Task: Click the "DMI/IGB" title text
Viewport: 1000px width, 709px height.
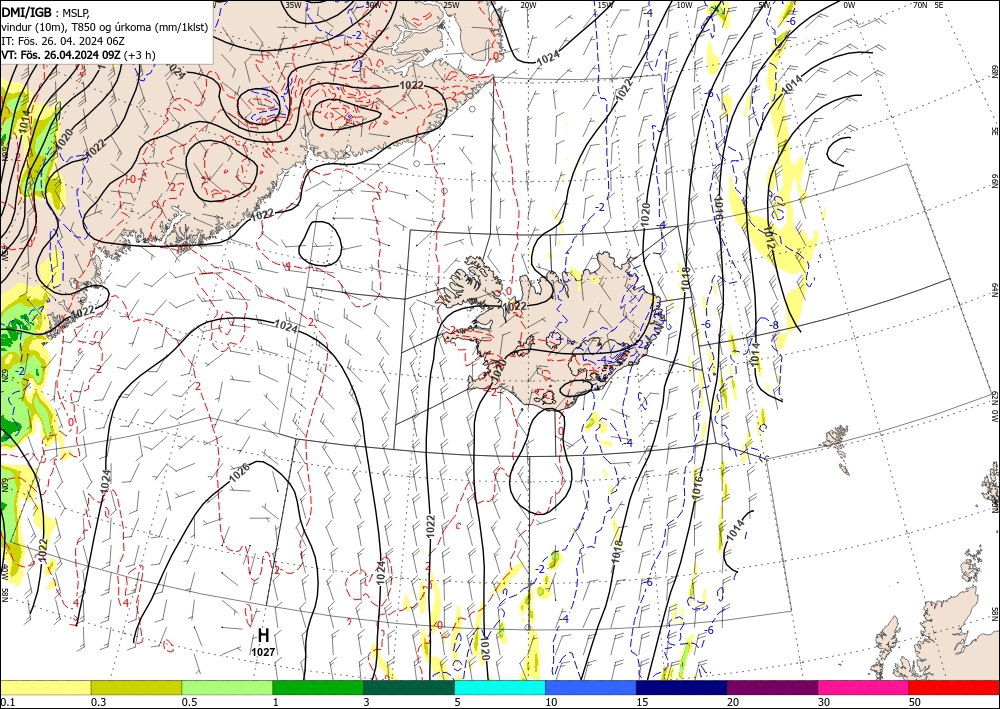Action: 26,11
